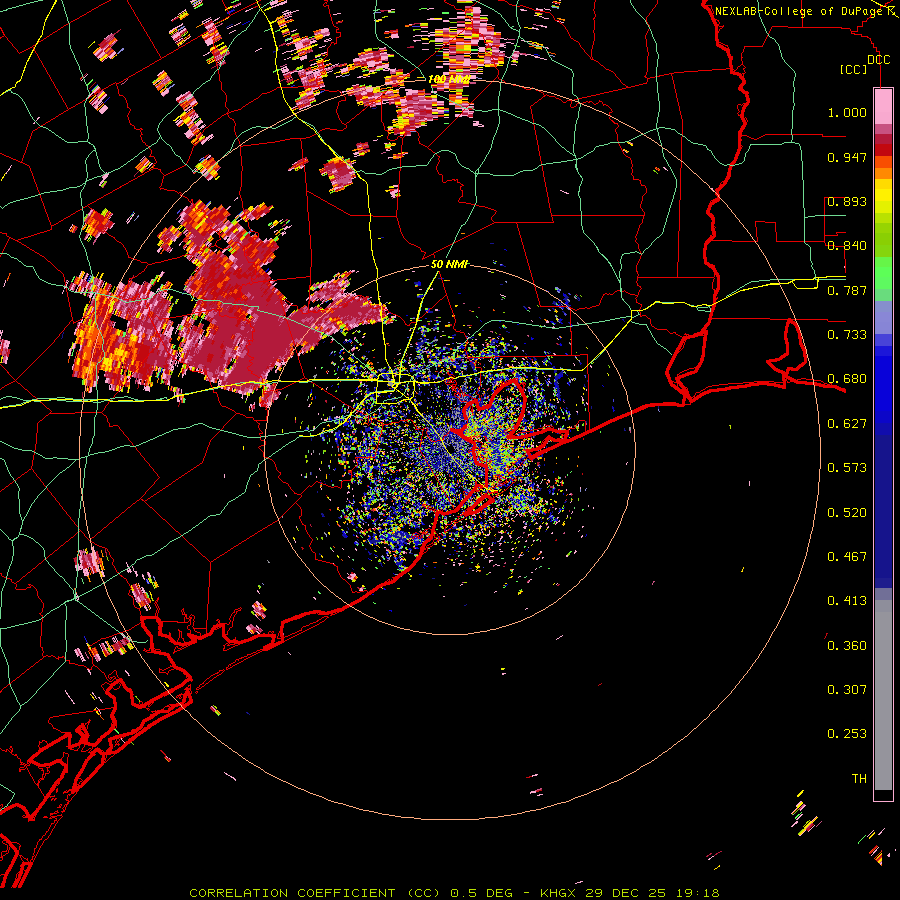Screen dimensions: 900x900
Task: Click the 0.627 scale value
Action: coord(847,424)
